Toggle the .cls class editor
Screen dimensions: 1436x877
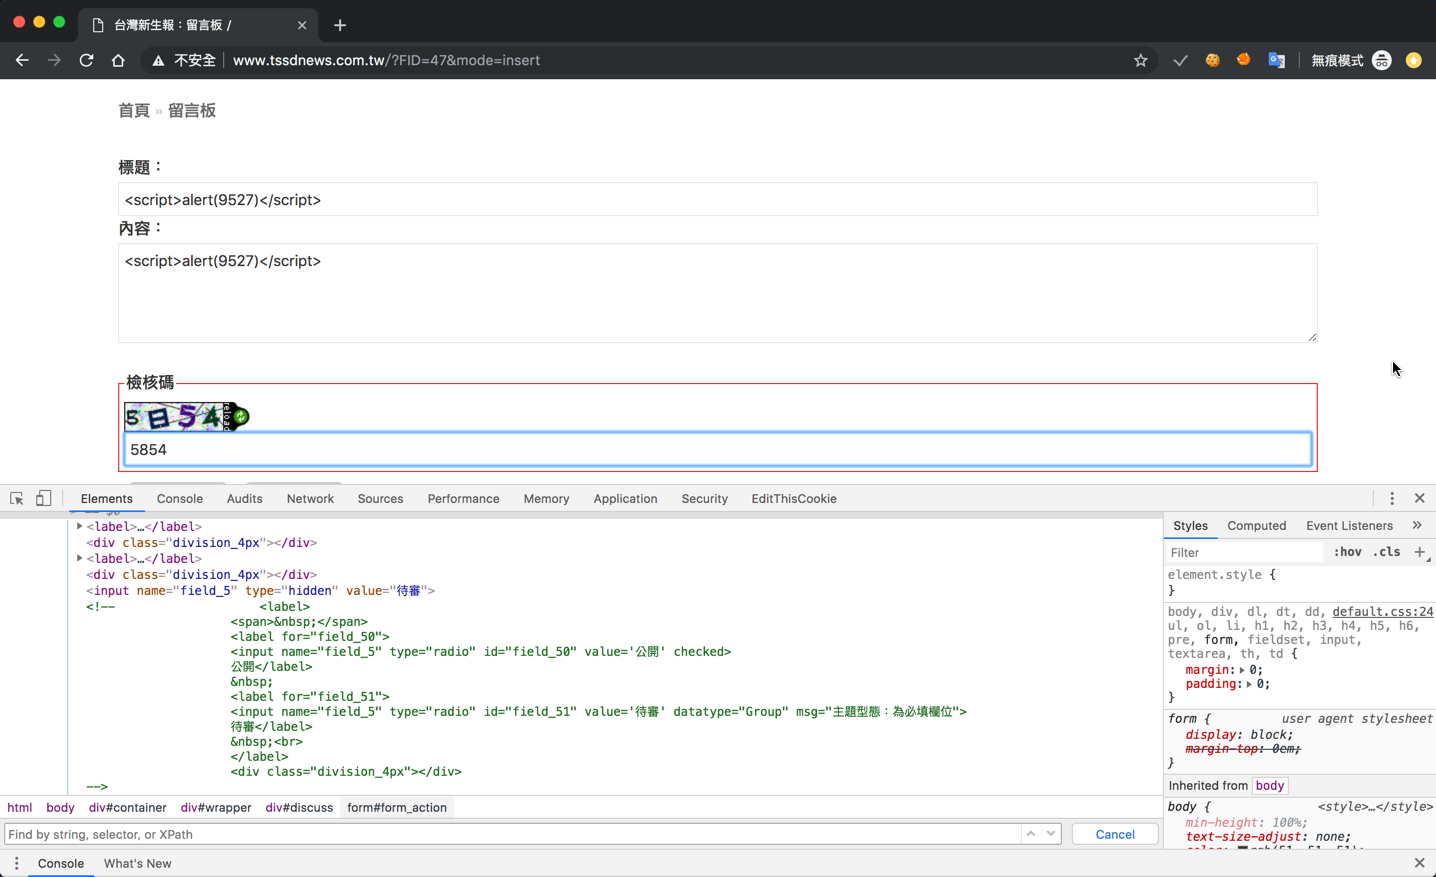click(1387, 552)
